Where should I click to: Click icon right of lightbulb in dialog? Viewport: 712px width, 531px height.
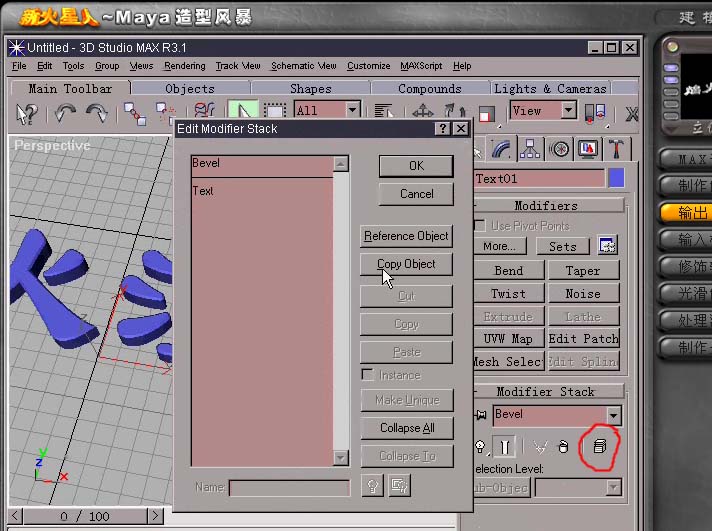[x=400, y=486]
